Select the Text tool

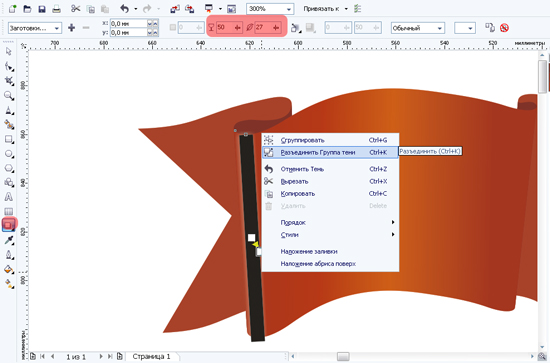coord(9,197)
